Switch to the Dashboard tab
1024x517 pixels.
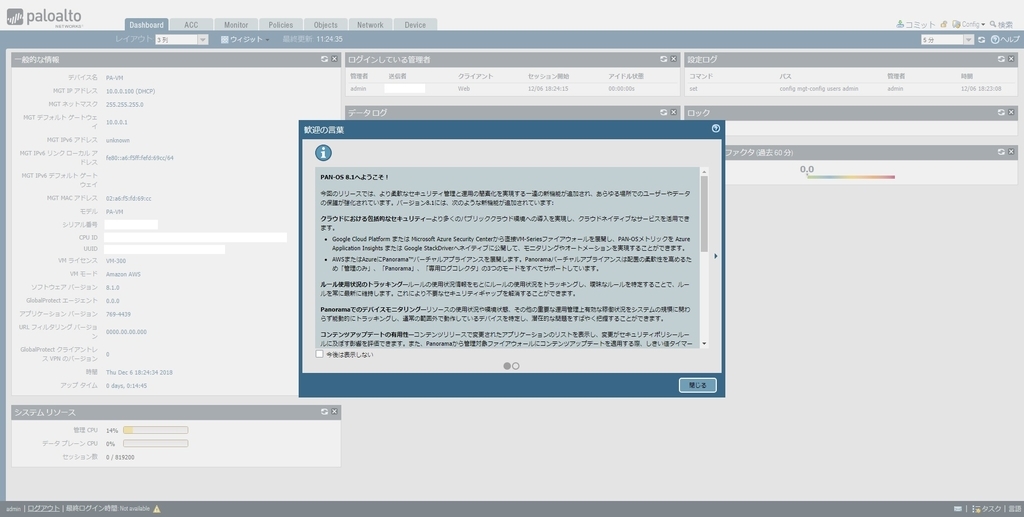(146, 25)
